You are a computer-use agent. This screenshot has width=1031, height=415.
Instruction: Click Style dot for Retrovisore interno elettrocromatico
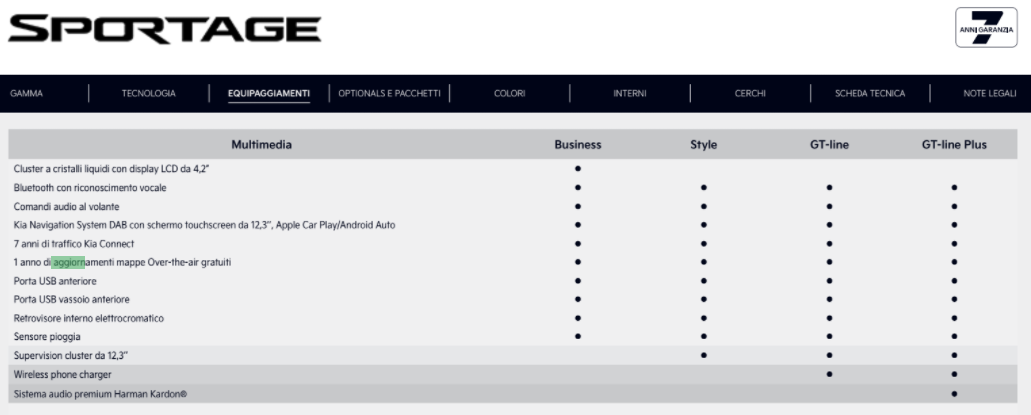pos(704,318)
